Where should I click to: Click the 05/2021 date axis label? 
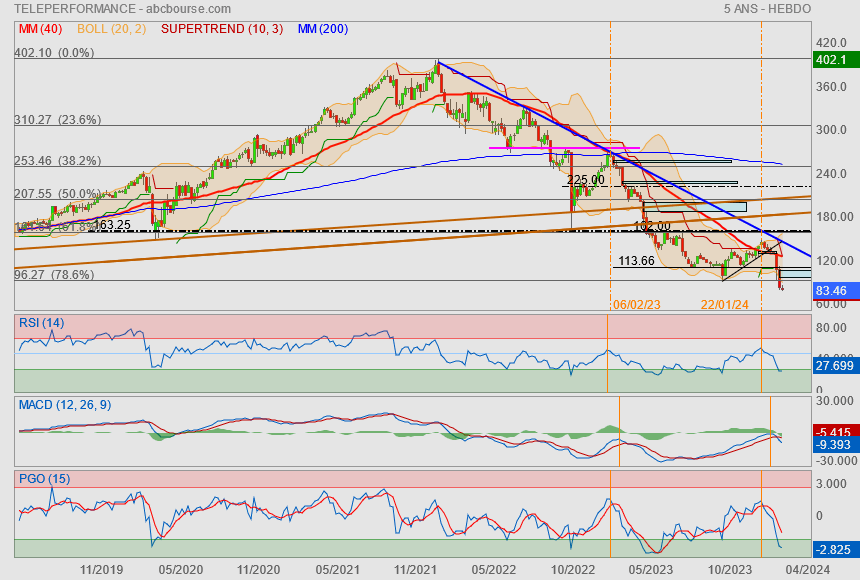(x=337, y=570)
